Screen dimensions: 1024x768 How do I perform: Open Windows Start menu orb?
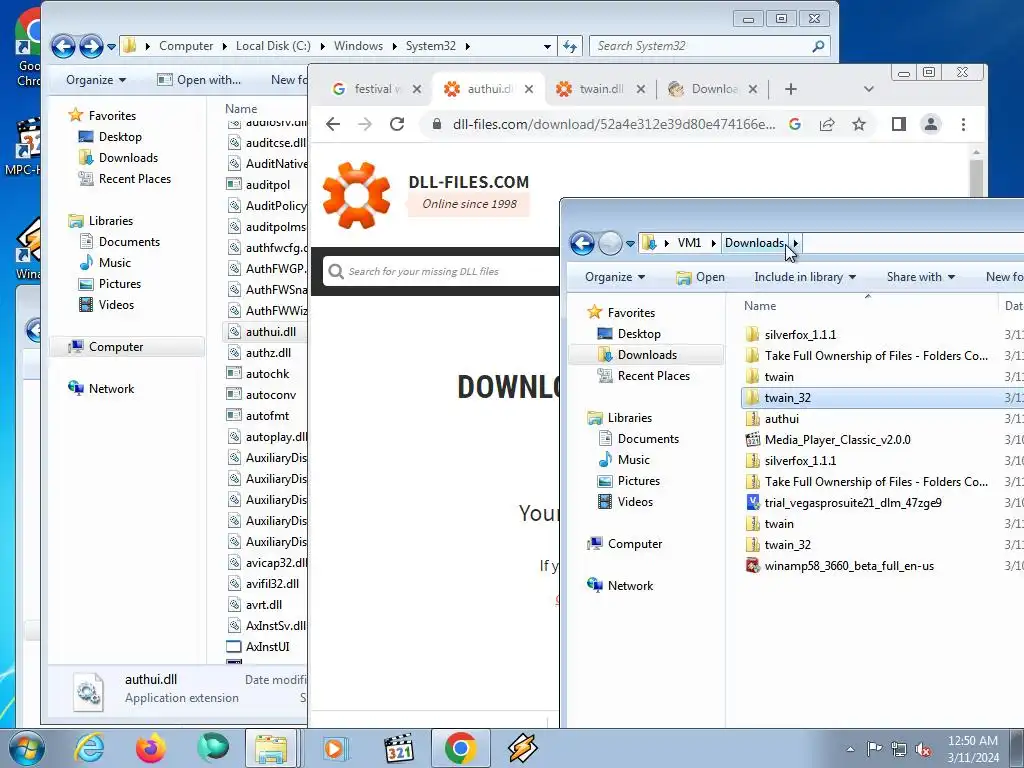click(26, 748)
